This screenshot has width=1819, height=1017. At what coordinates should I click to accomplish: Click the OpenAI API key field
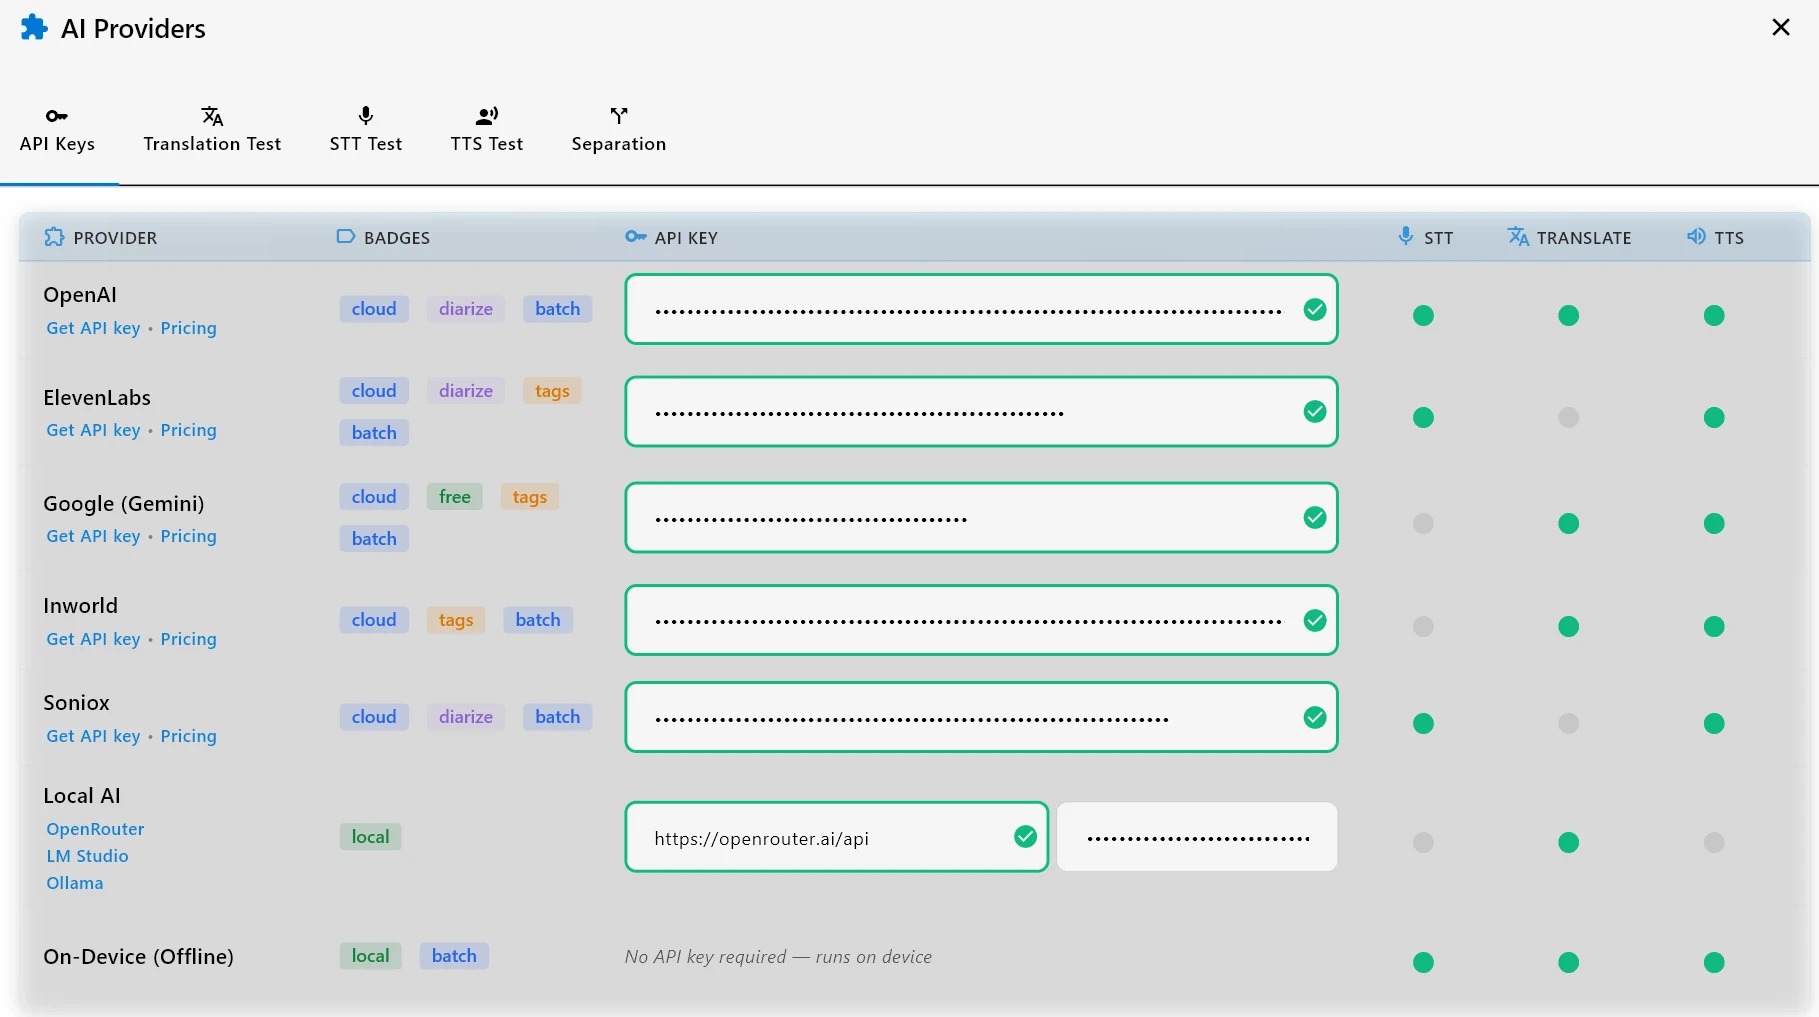981,310
